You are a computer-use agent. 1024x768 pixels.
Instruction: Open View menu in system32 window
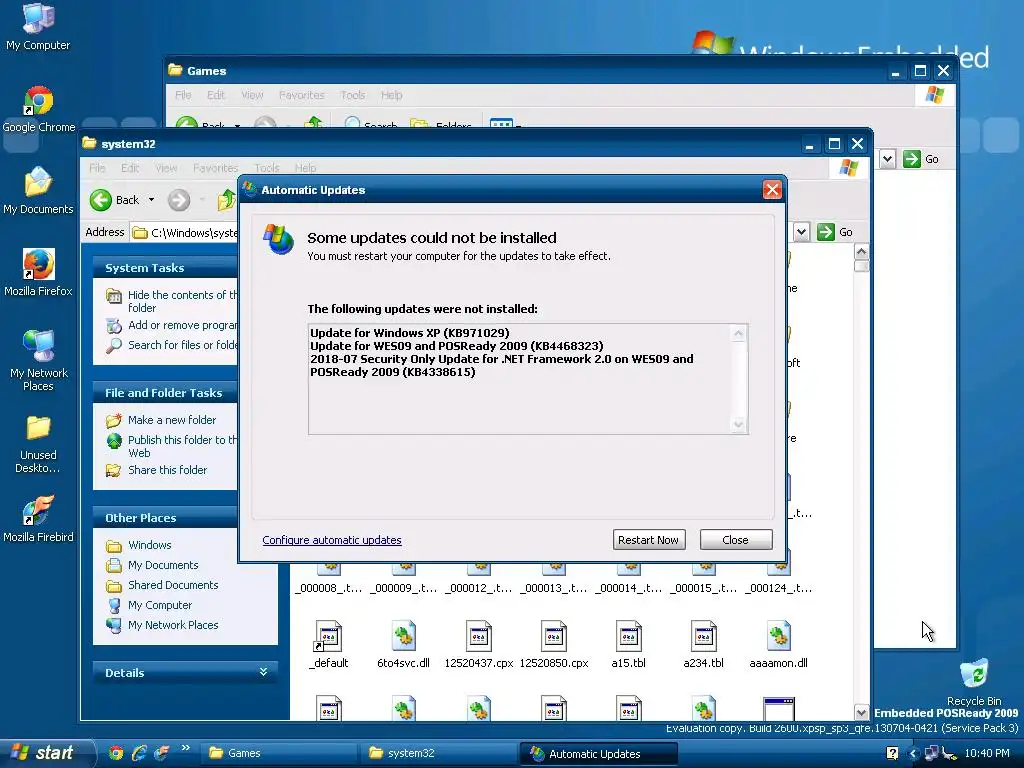166,168
